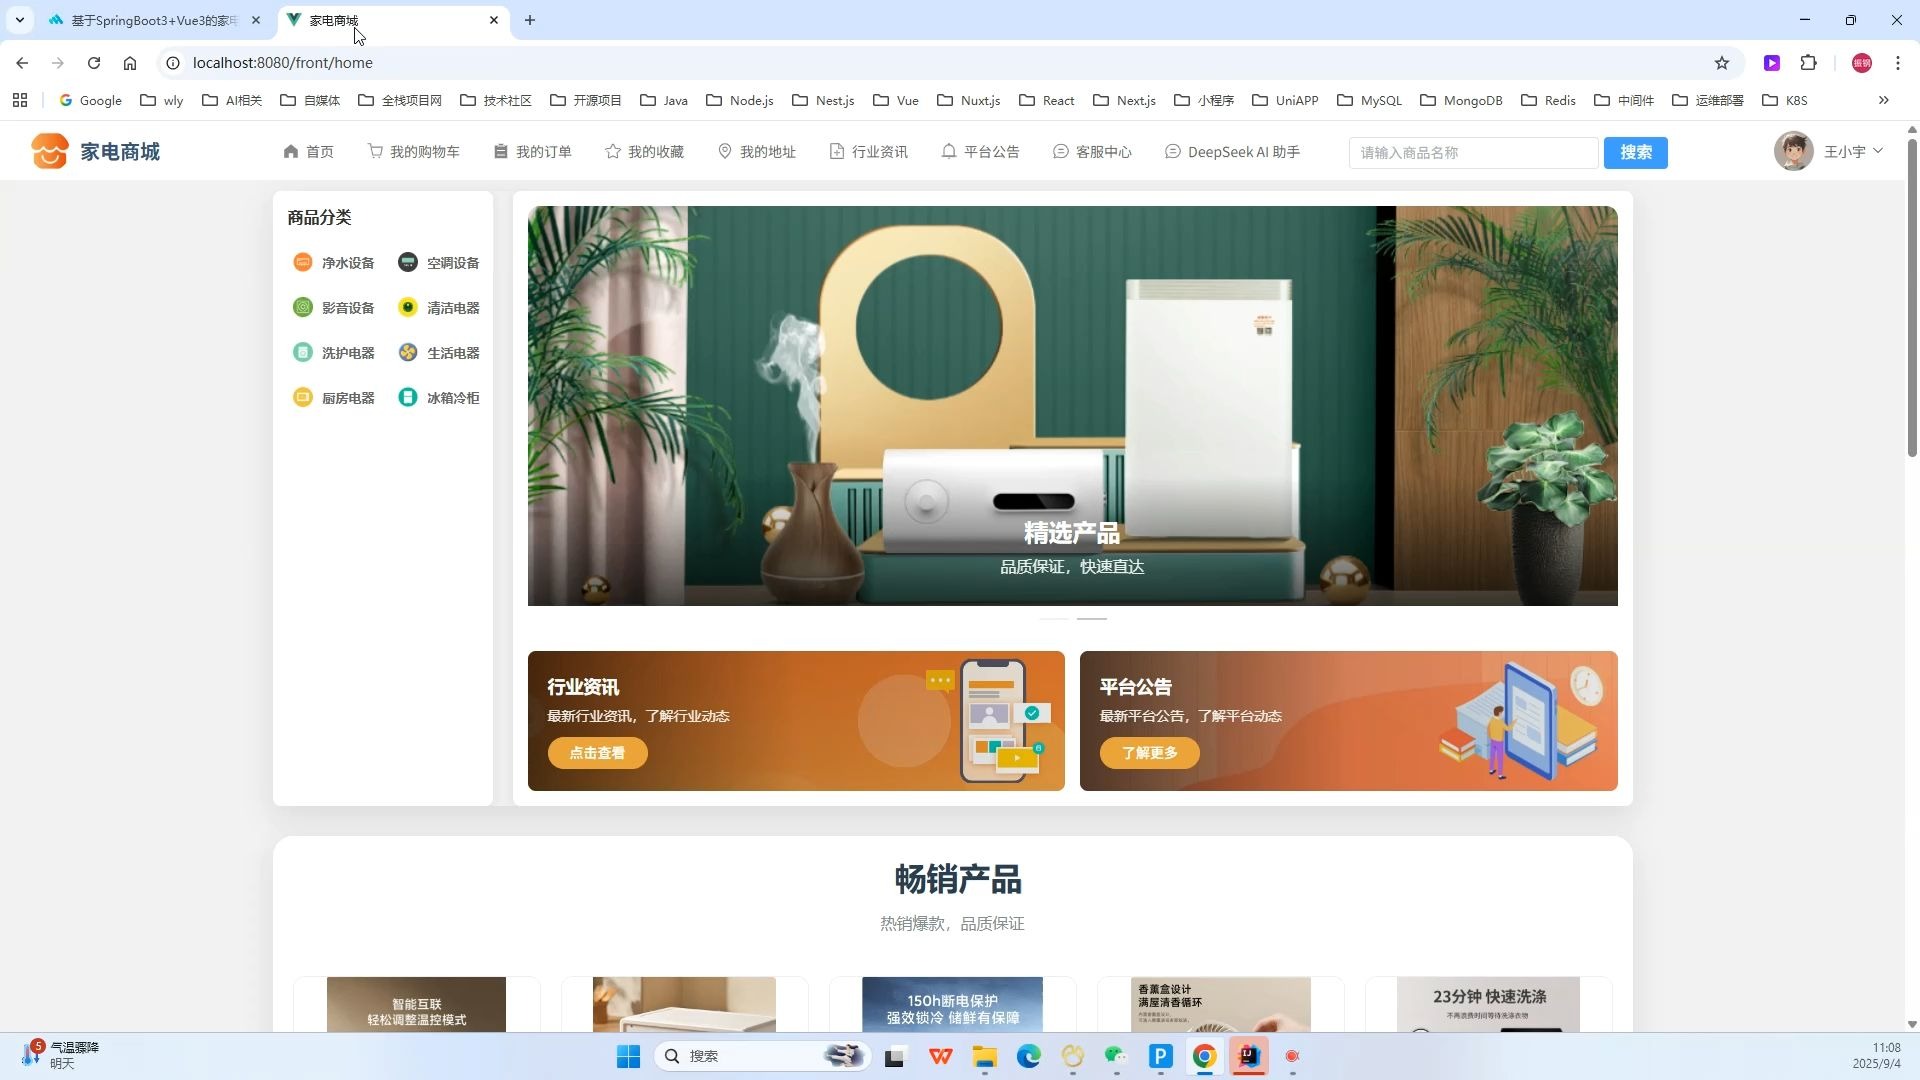Open 客服中心 customer service
This screenshot has width=1920, height=1080.
pyautogui.click(x=1091, y=152)
